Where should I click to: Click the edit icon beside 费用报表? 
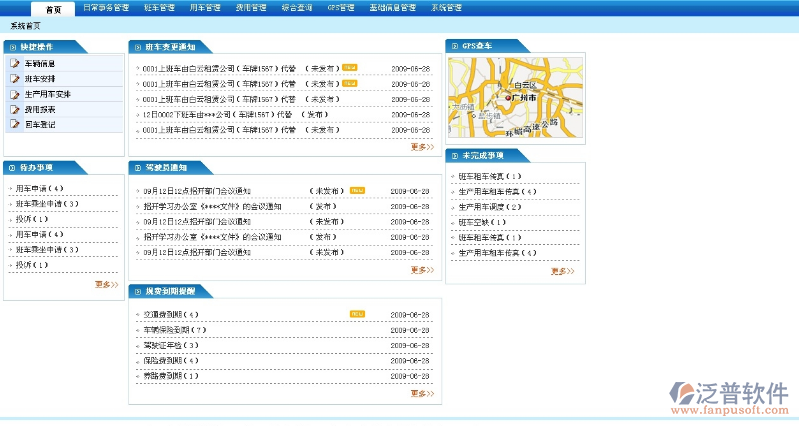[15, 109]
